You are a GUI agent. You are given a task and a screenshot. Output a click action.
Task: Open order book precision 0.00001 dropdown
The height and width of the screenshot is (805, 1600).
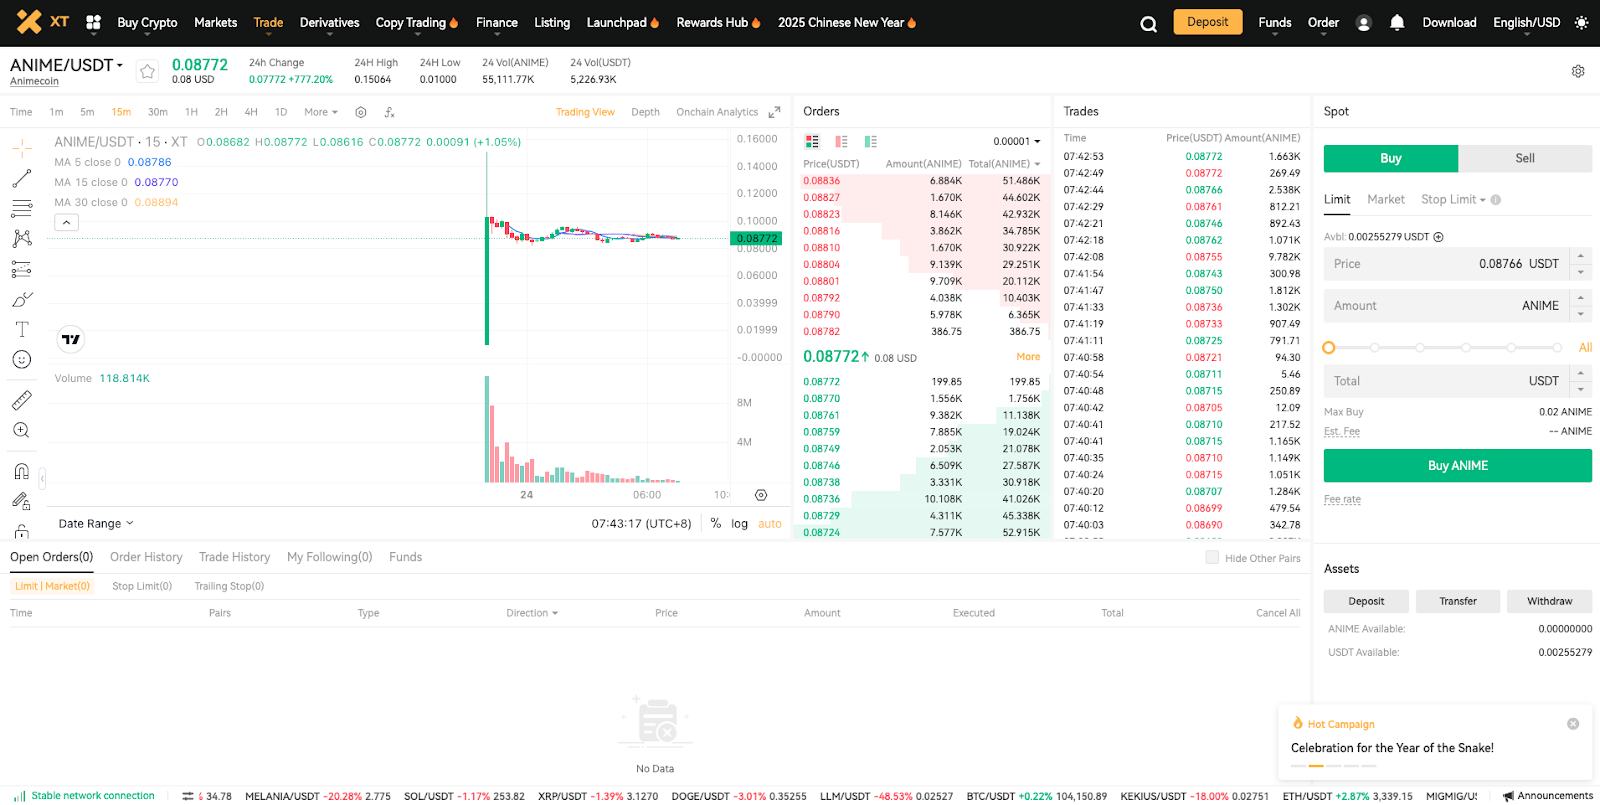tap(1016, 142)
